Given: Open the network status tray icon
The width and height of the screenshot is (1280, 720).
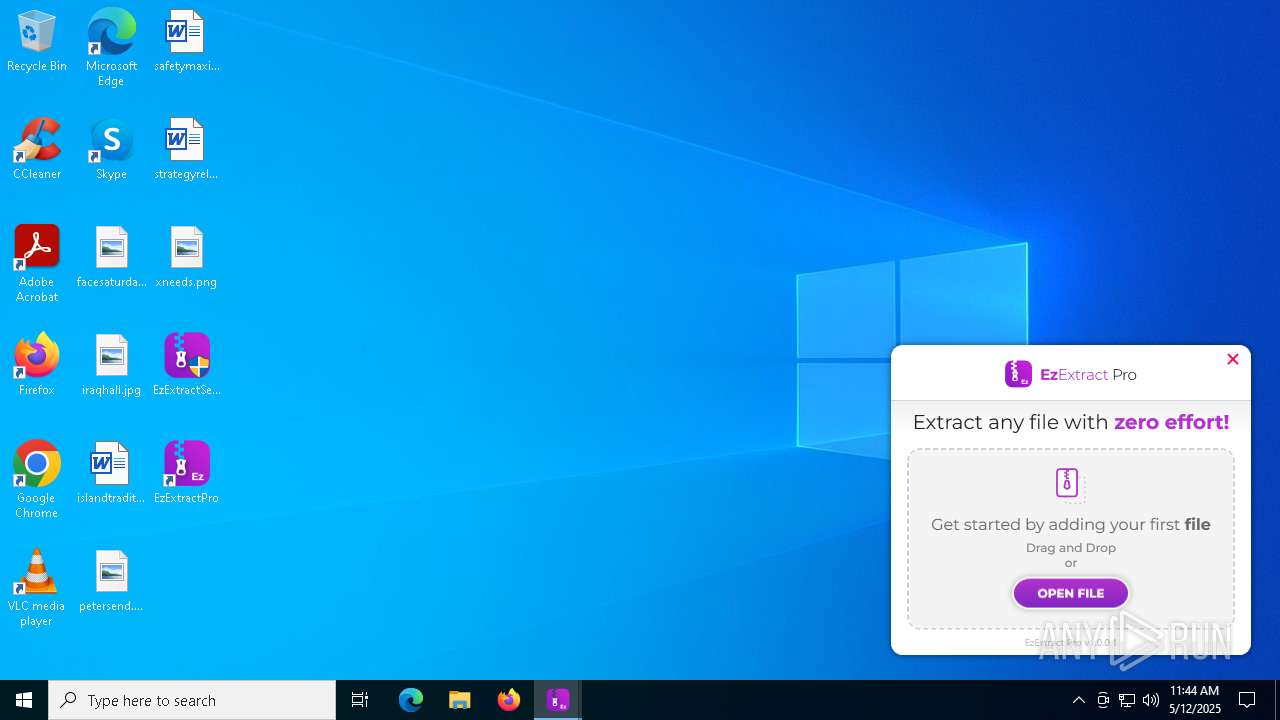Looking at the screenshot, I should [x=1127, y=700].
